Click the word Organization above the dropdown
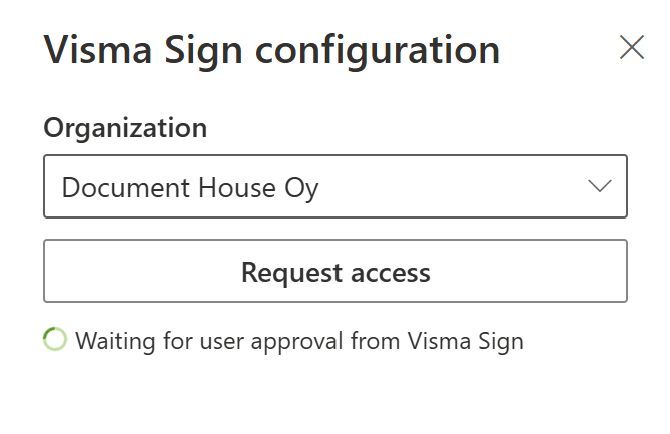The image size is (670, 434). (125, 128)
